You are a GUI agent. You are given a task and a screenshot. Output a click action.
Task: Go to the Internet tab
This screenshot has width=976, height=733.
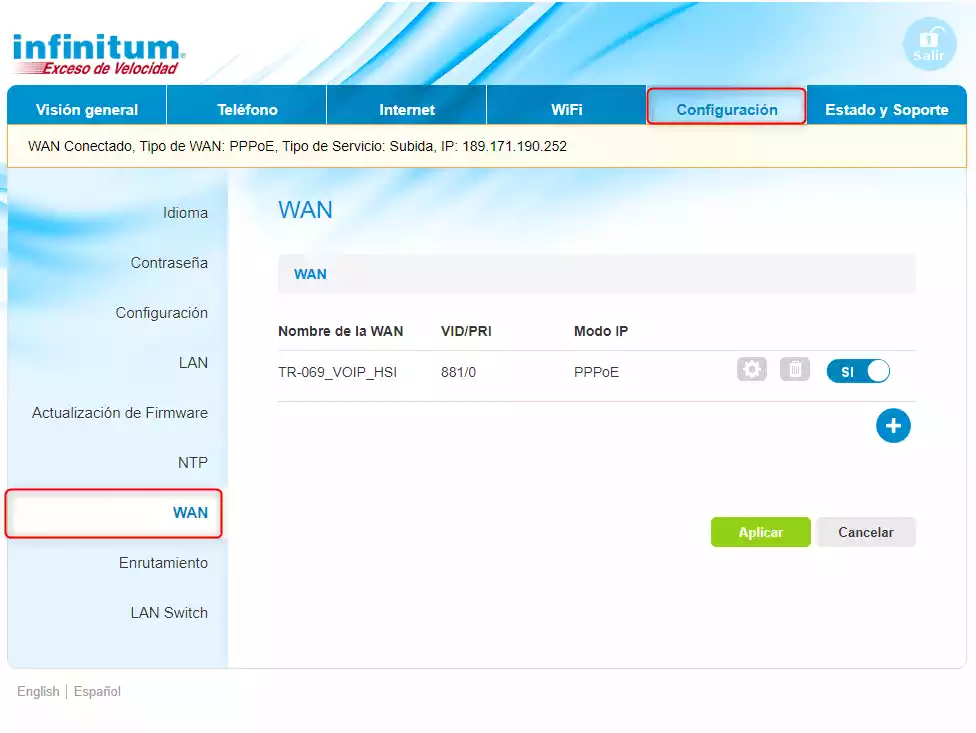click(407, 110)
